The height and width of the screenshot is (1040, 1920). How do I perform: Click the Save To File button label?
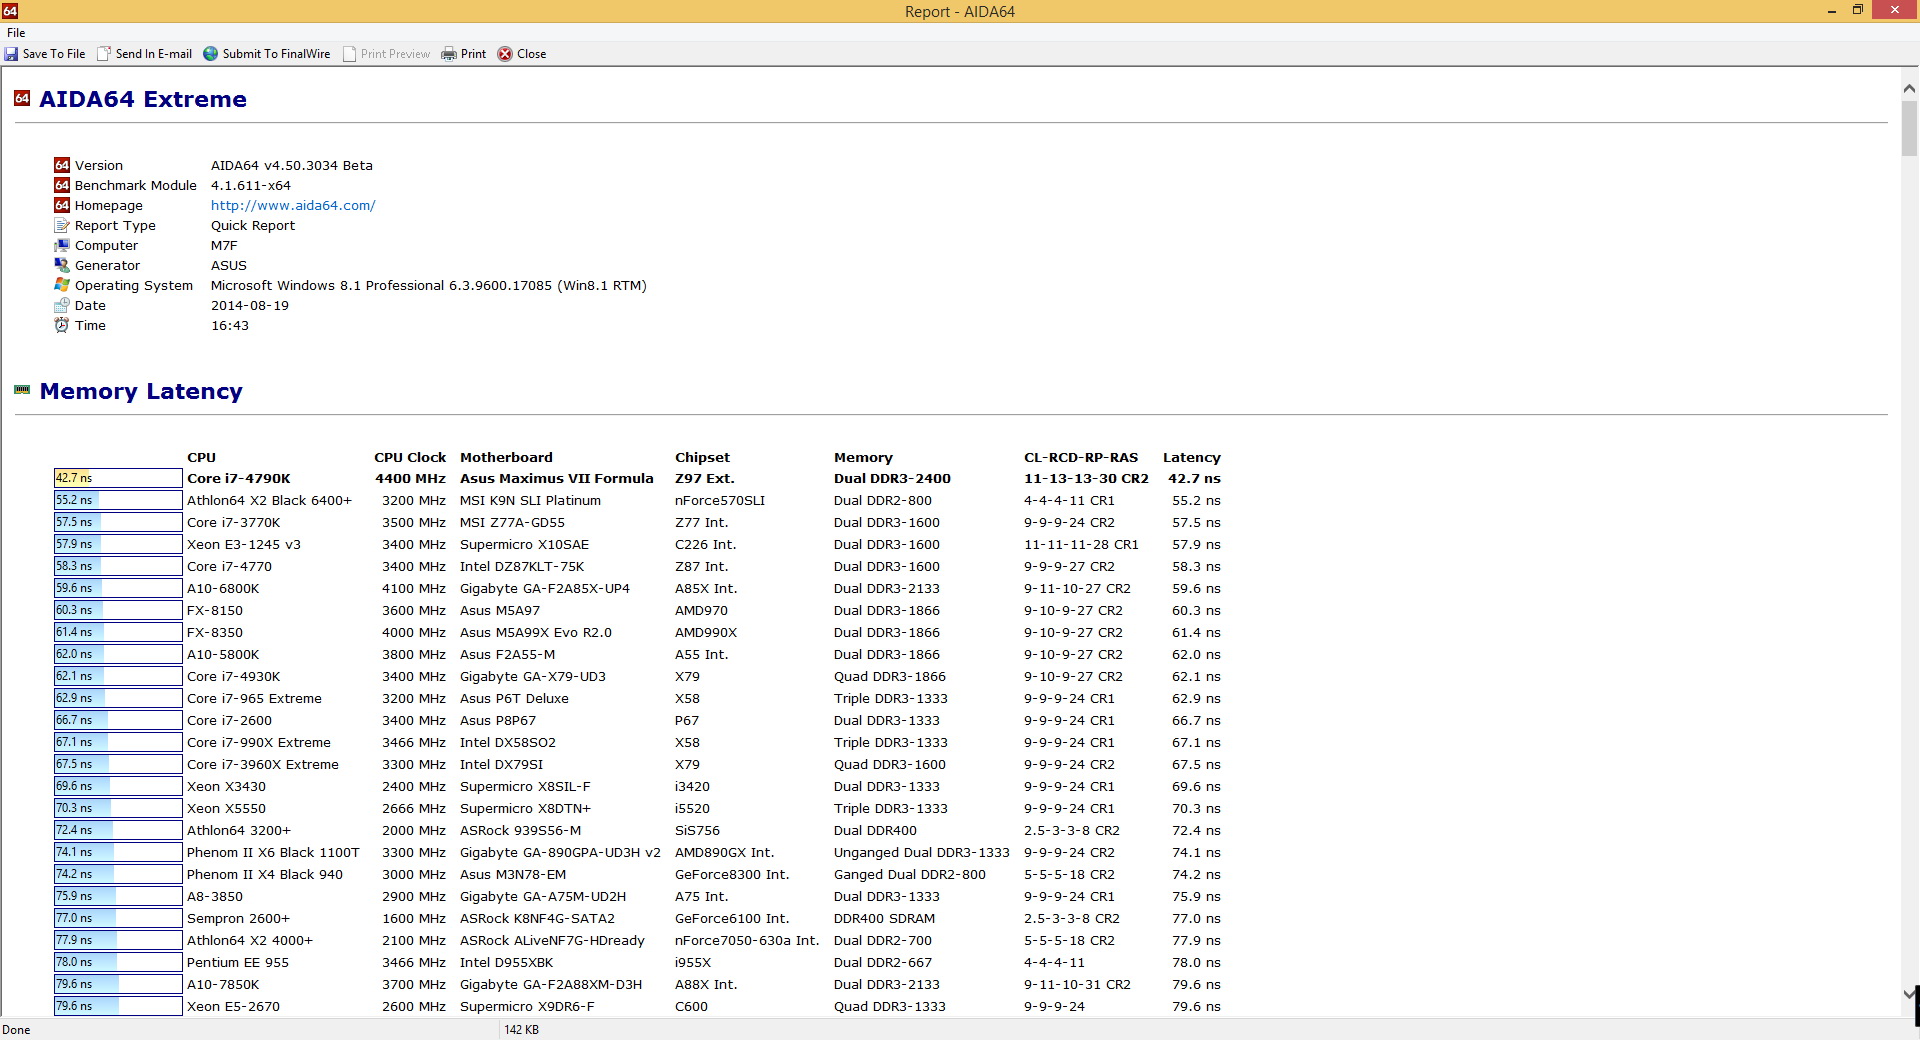tap(54, 54)
